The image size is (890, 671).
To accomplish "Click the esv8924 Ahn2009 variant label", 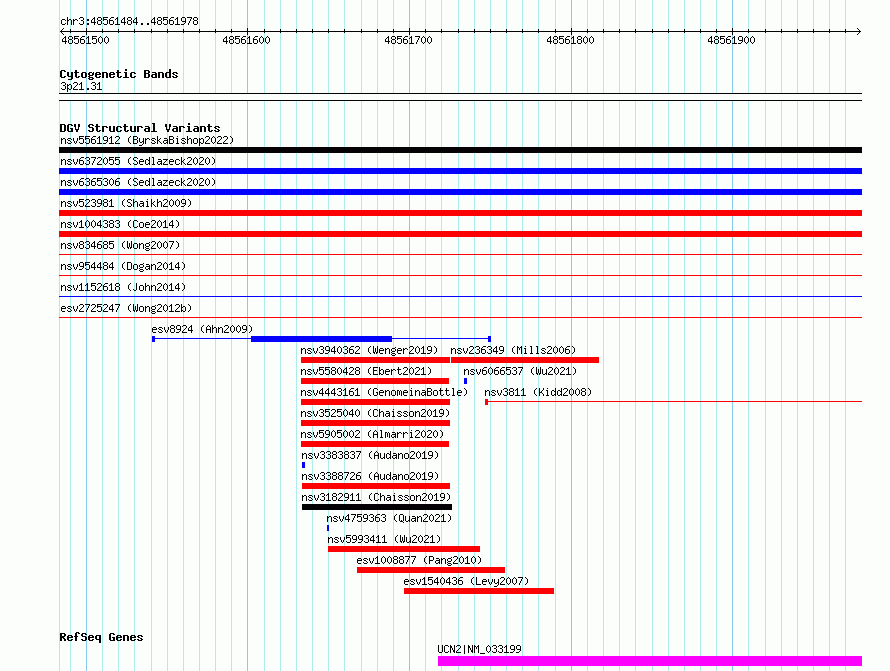I will pyautogui.click(x=202, y=329).
